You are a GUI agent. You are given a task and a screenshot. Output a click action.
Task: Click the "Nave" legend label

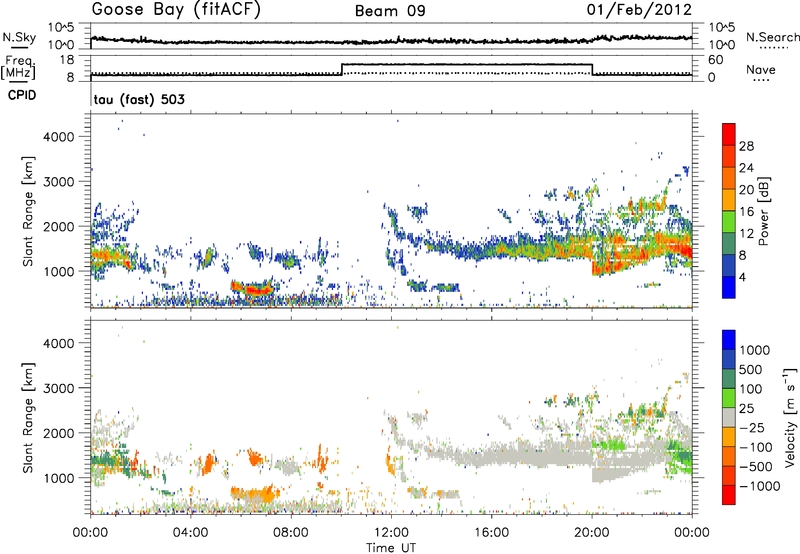coord(761,69)
